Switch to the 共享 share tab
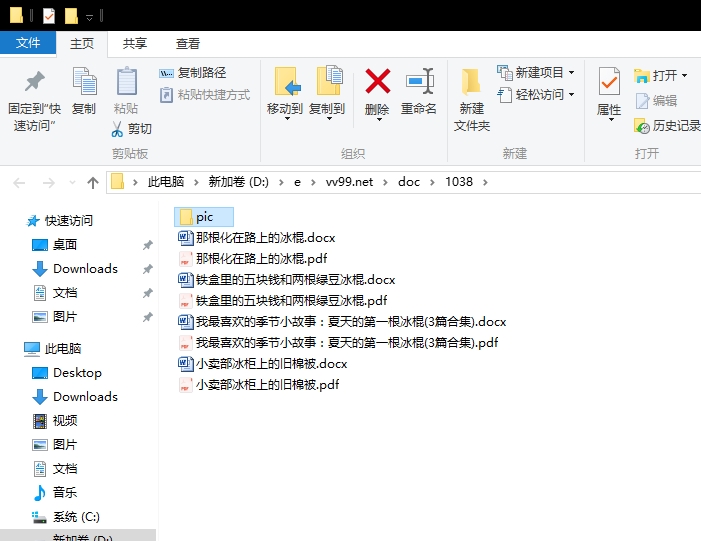 (x=135, y=43)
